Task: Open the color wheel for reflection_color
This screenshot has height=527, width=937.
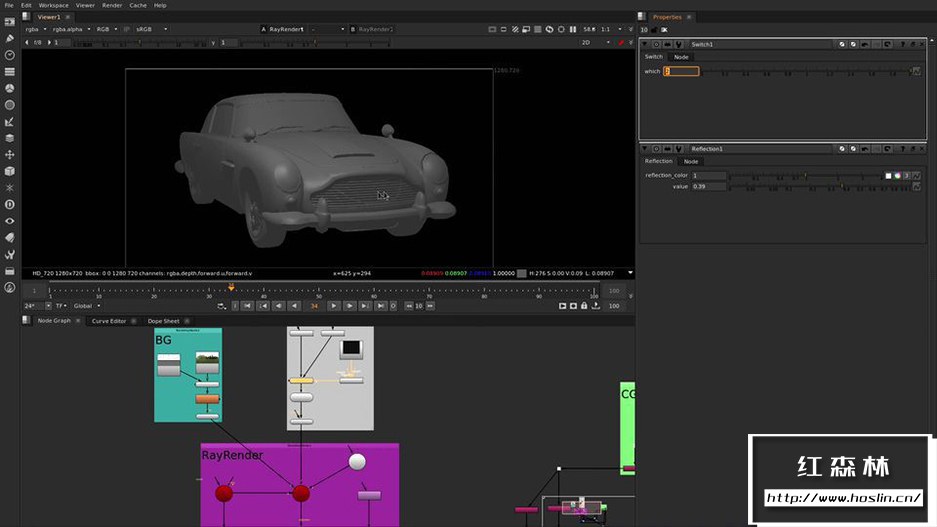Action: pos(898,175)
